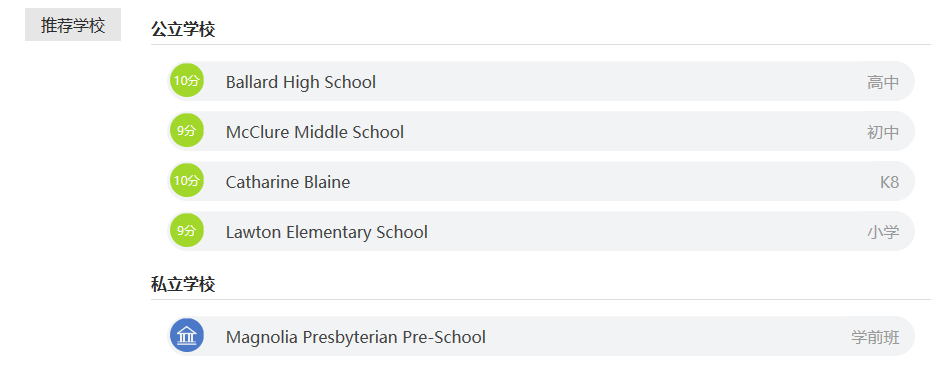The width and height of the screenshot is (945, 366).
Task: Select the 公立学校 section heading
Action: pos(183,29)
